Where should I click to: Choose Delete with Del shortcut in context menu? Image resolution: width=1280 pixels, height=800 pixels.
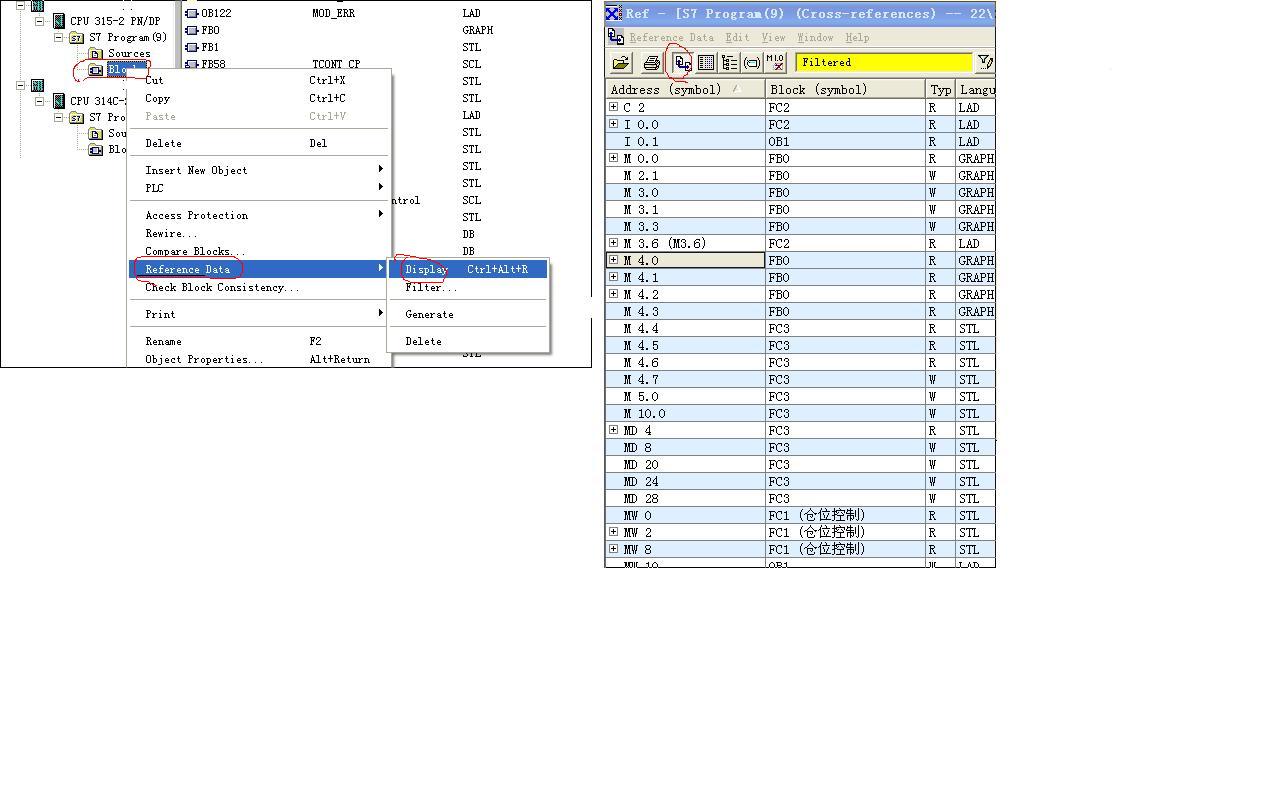(x=259, y=143)
